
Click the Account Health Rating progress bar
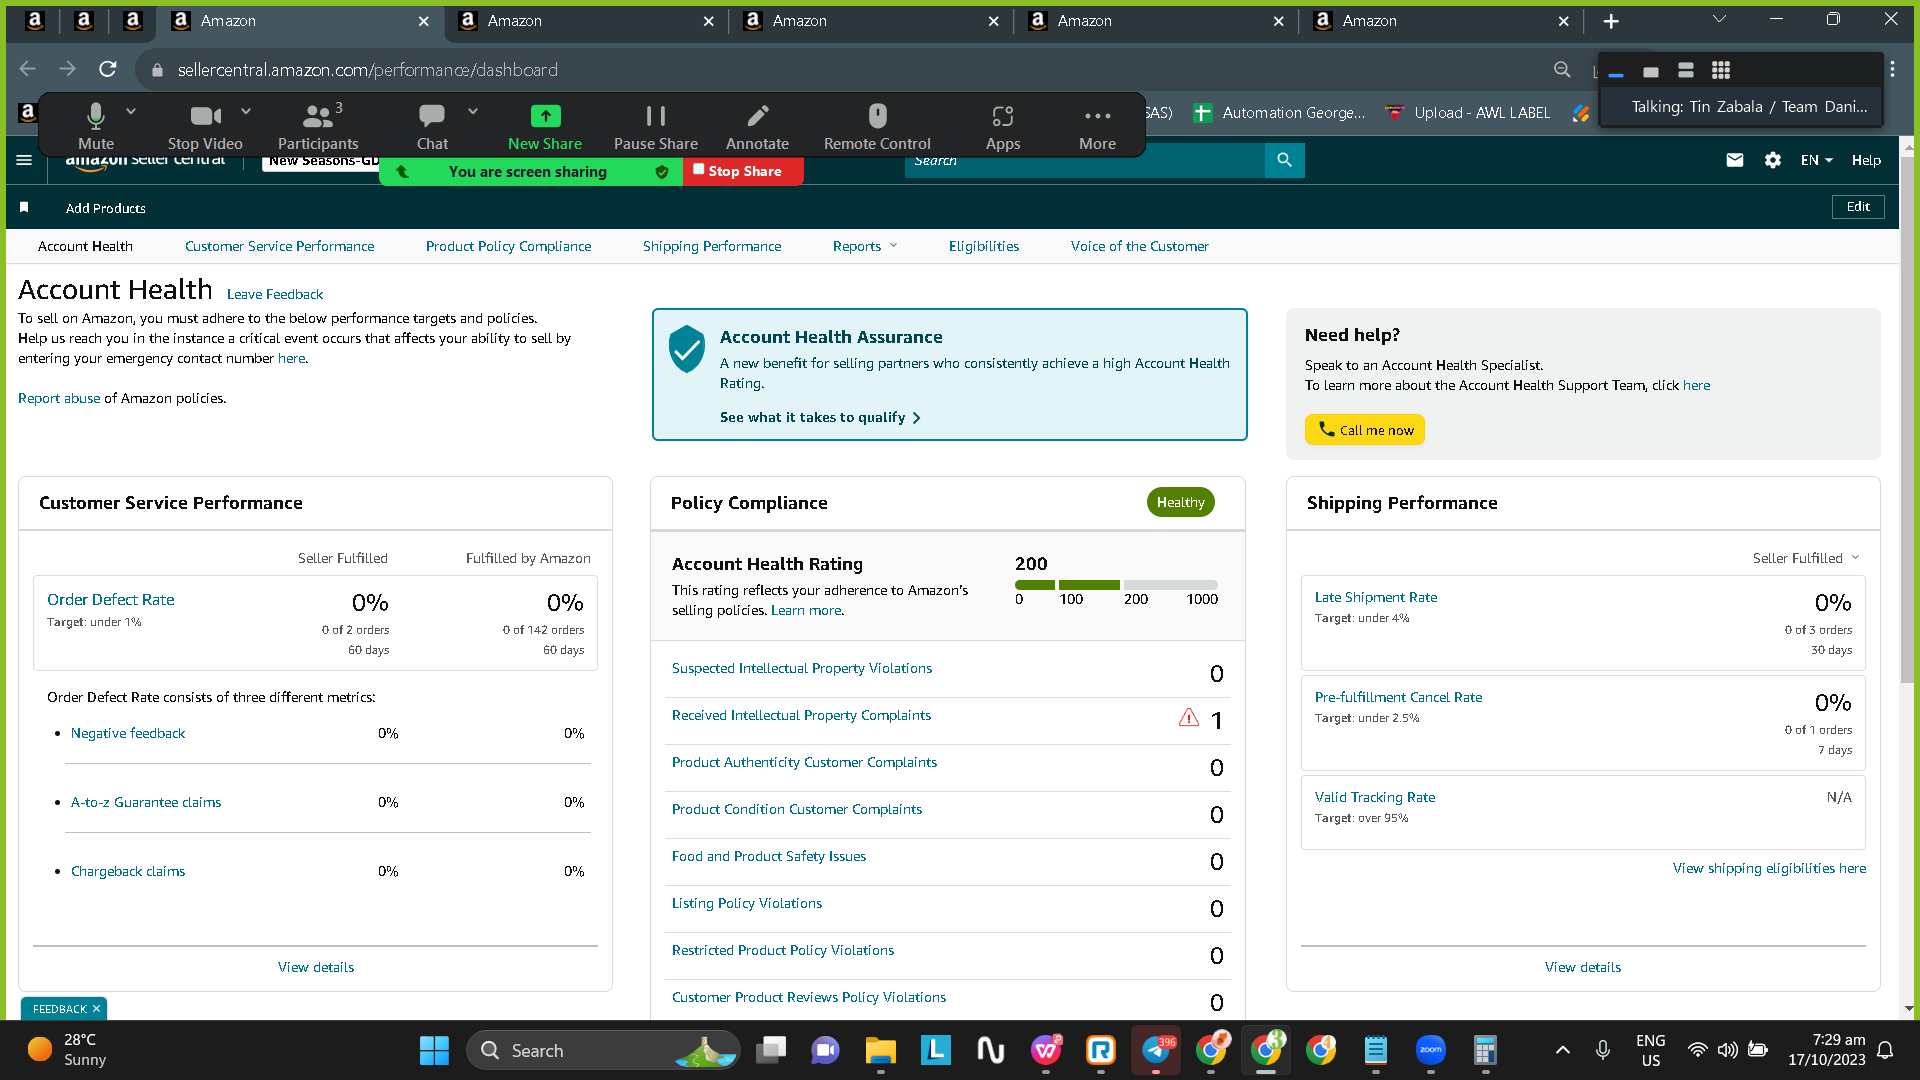[1116, 585]
